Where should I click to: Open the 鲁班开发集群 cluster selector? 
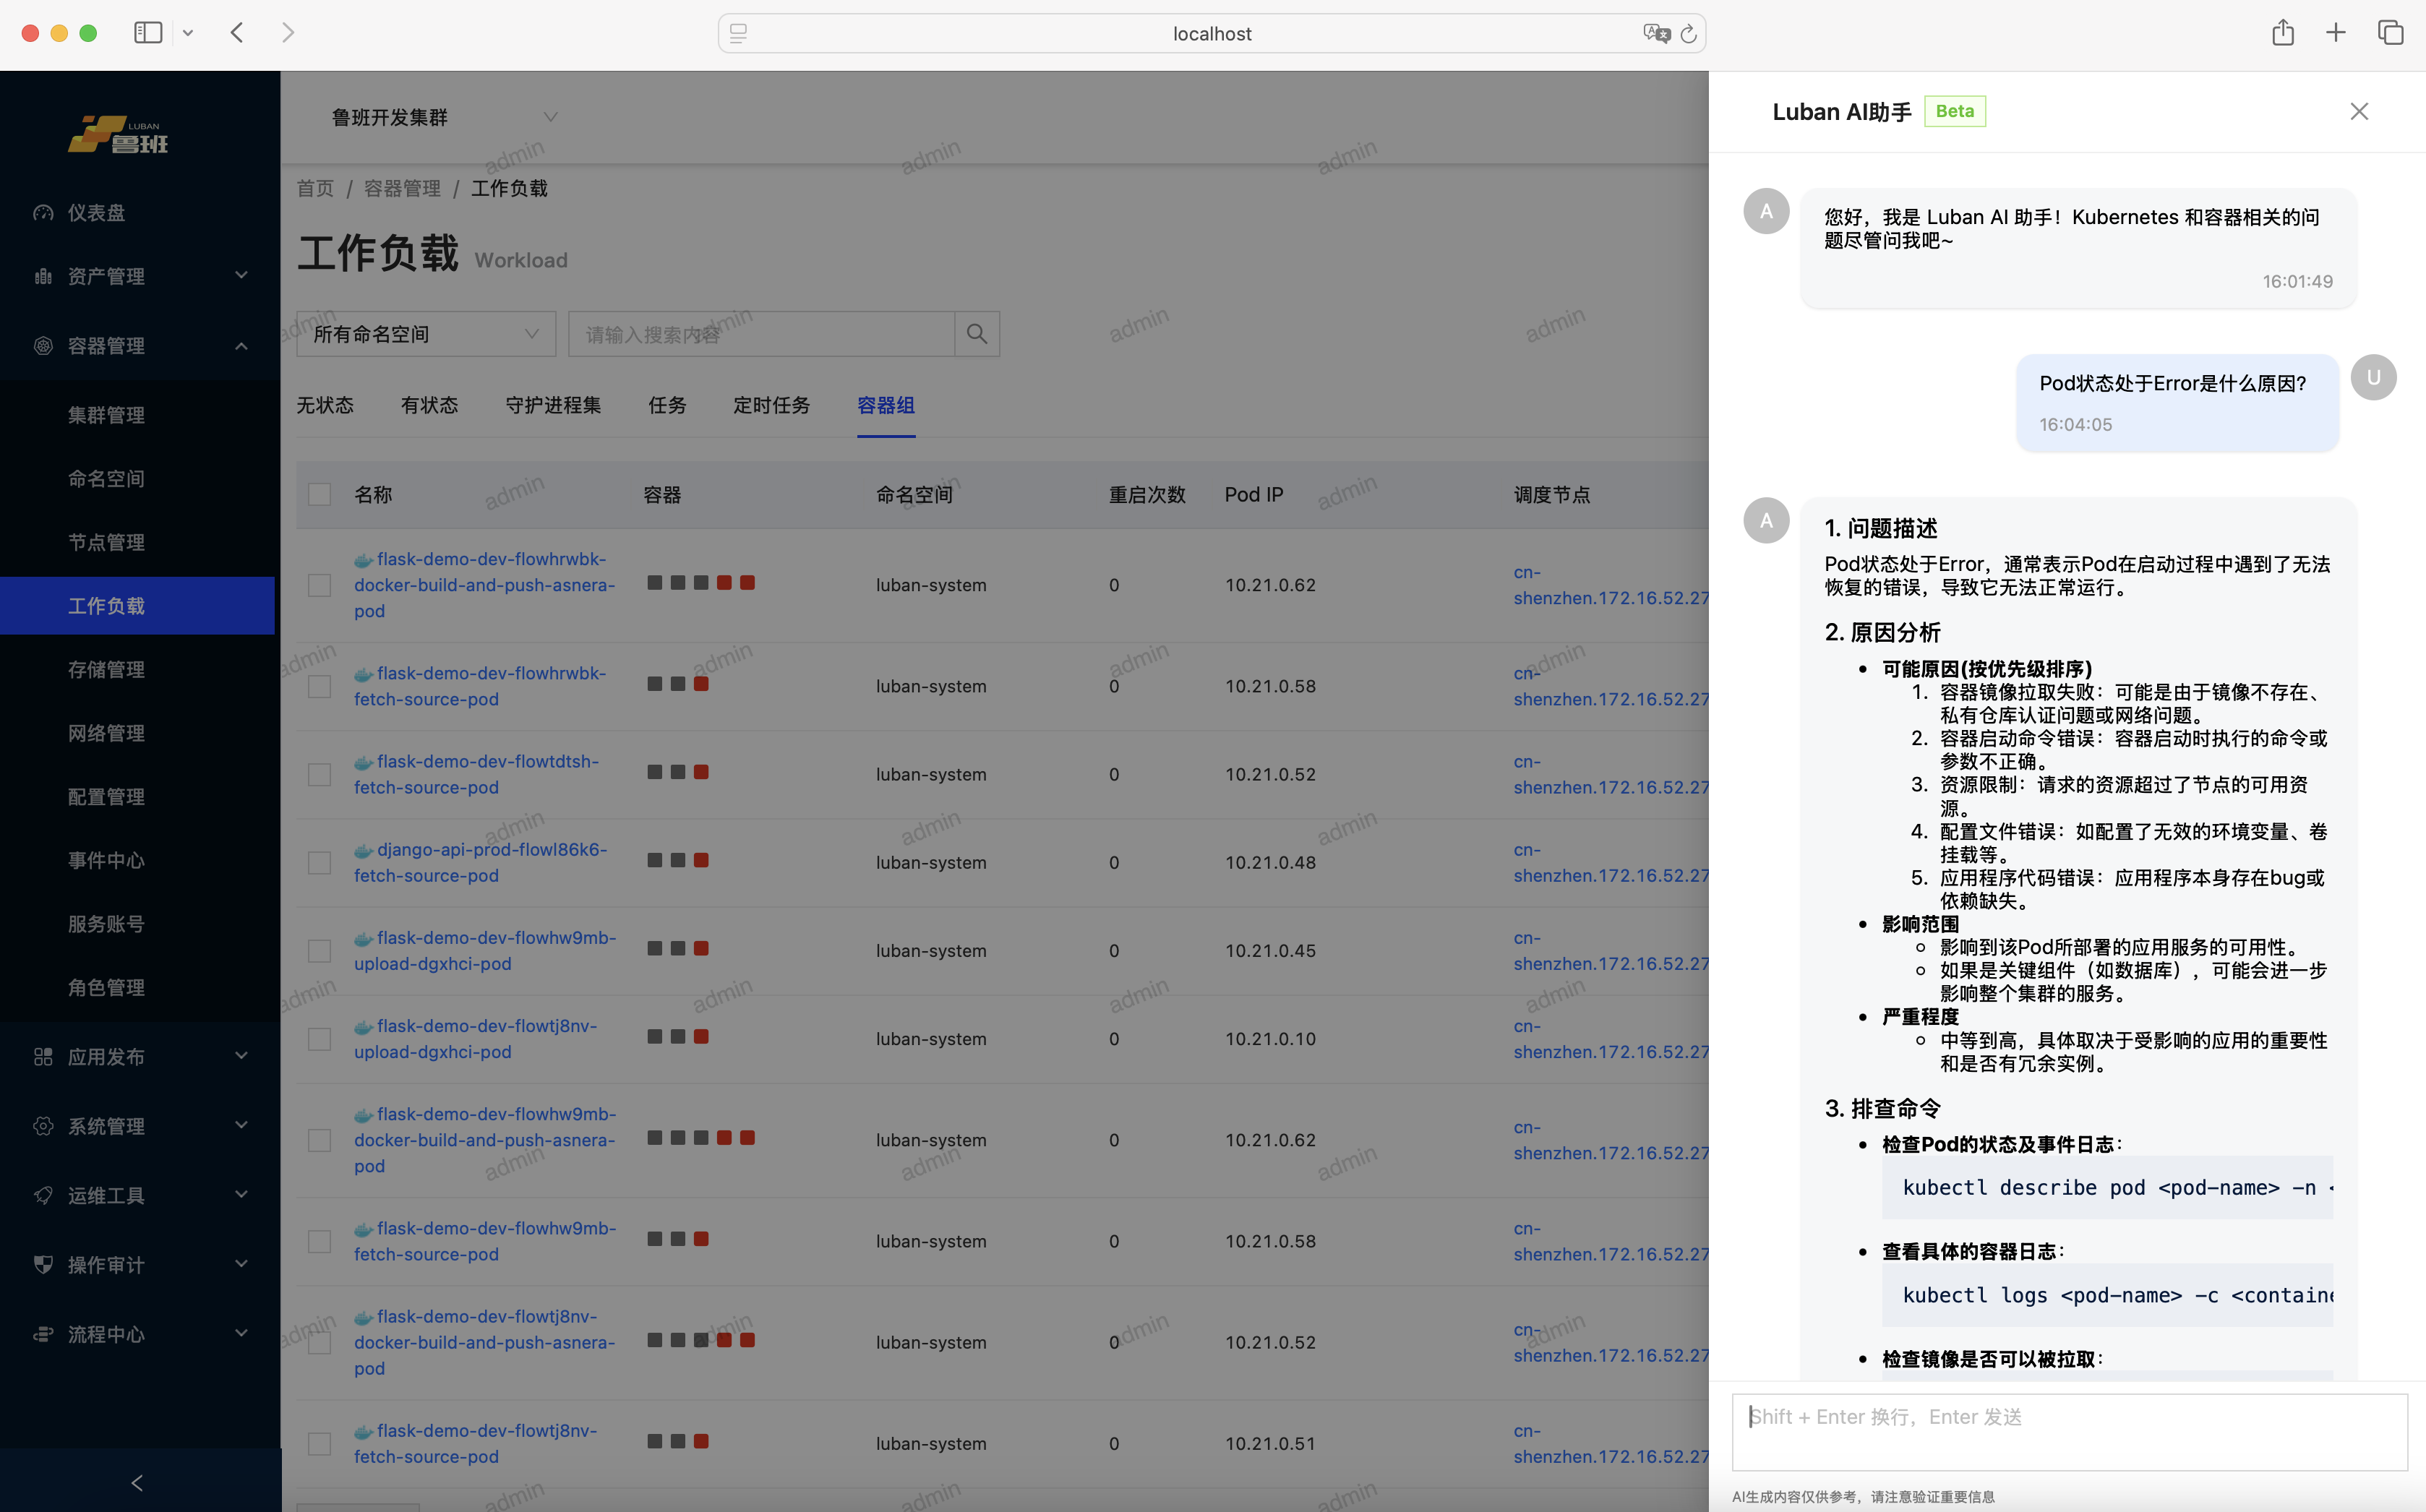click(x=443, y=117)
